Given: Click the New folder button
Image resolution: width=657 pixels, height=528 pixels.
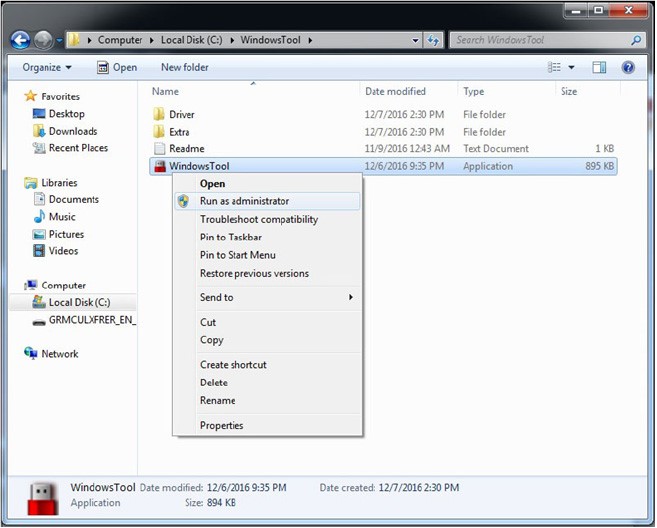Looking at the screenshot, I should 185,67.
